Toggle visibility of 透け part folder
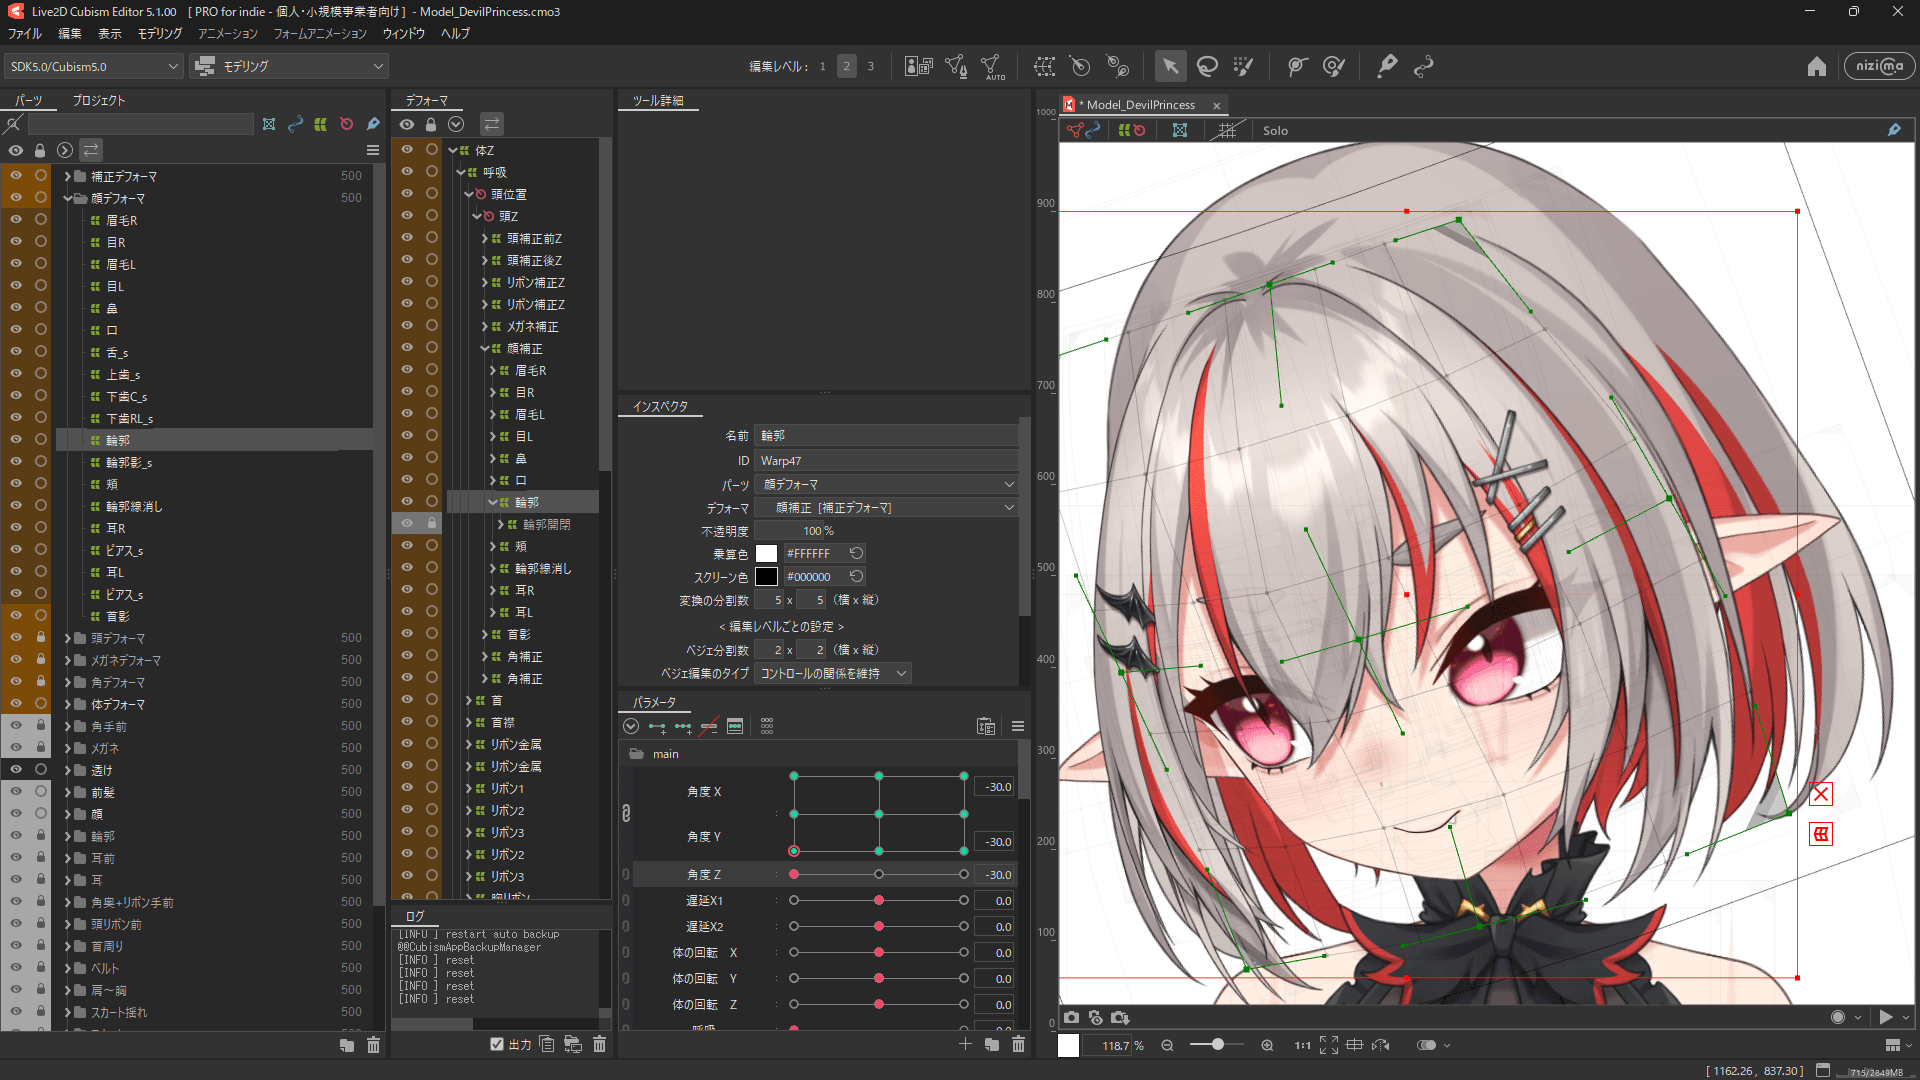The height and width of the screenshot is (1080, 1920). (x=16, y=770)
